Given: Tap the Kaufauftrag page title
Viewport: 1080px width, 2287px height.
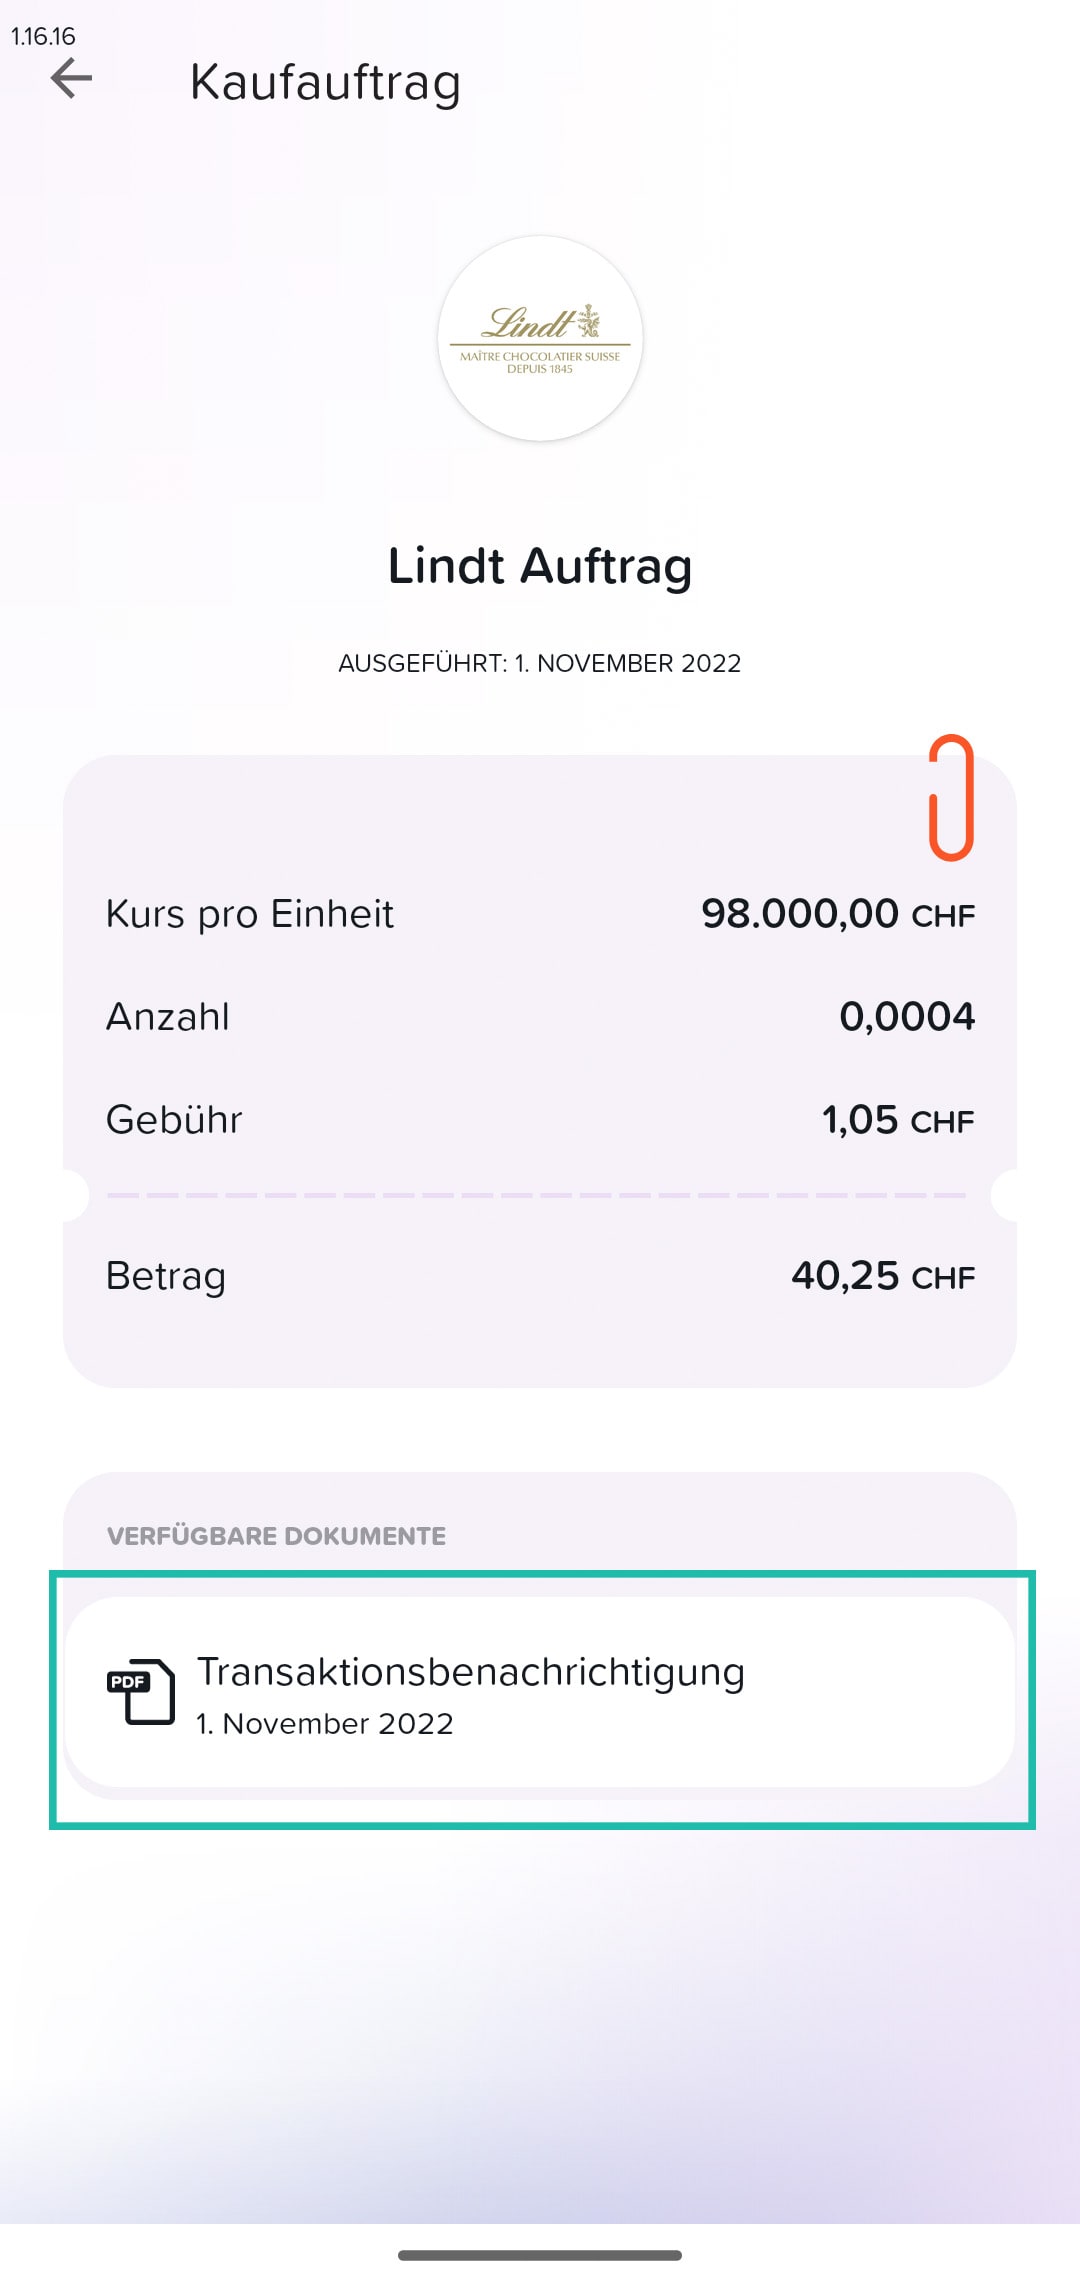Looking at the screenshot, I should pos(325,82).
